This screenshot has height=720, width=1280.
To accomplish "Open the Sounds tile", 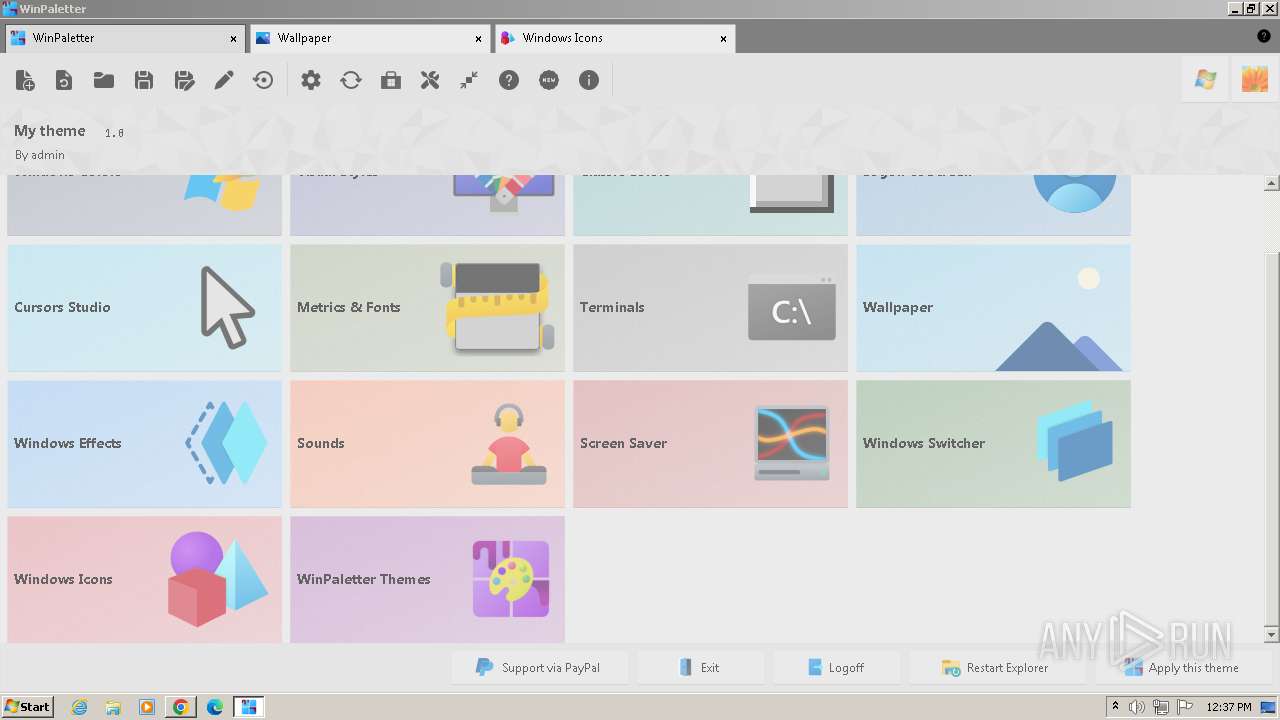I will tap(427, 444).
